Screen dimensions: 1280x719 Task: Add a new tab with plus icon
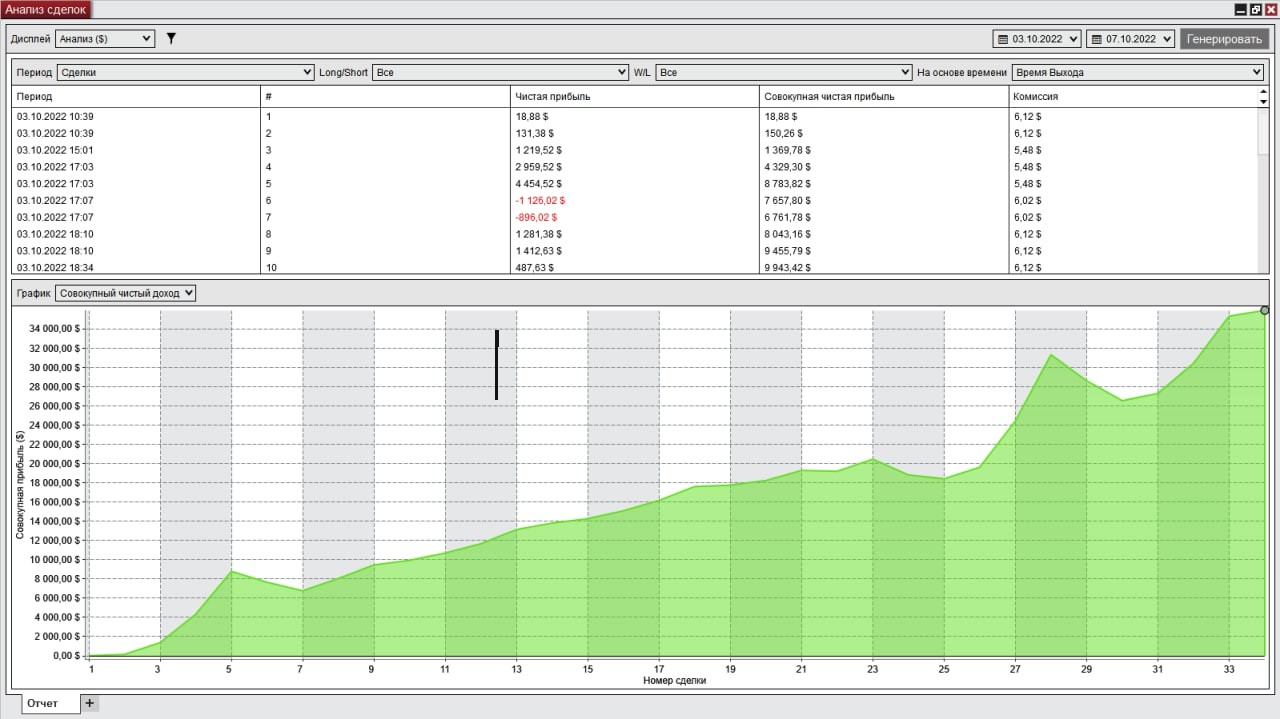(x=89, y=703)
